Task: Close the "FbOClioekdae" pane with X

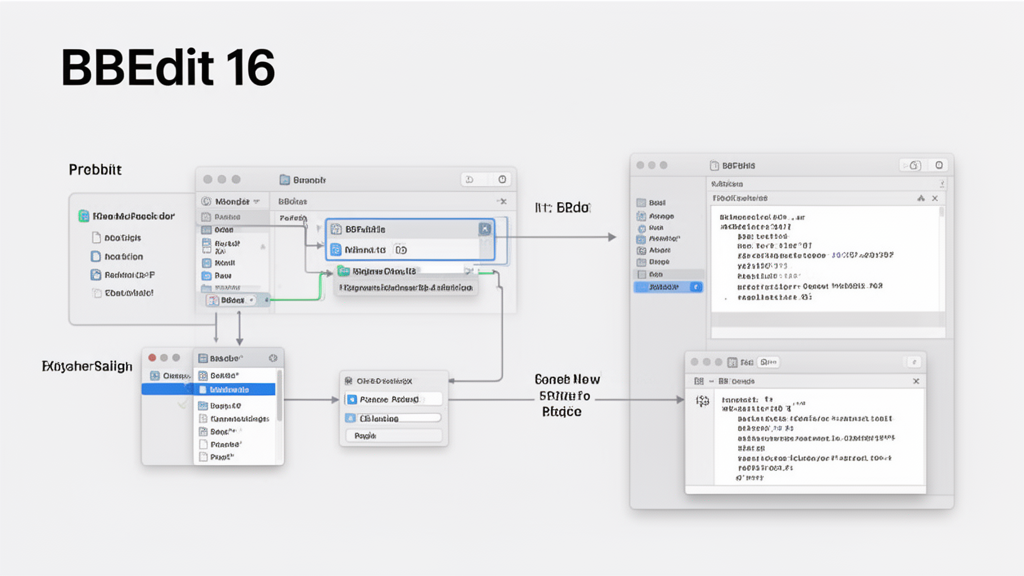Action: coord(935,198)
